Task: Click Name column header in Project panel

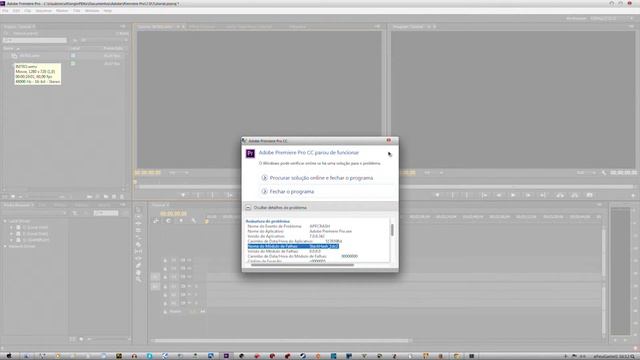Action: (9, 49)
